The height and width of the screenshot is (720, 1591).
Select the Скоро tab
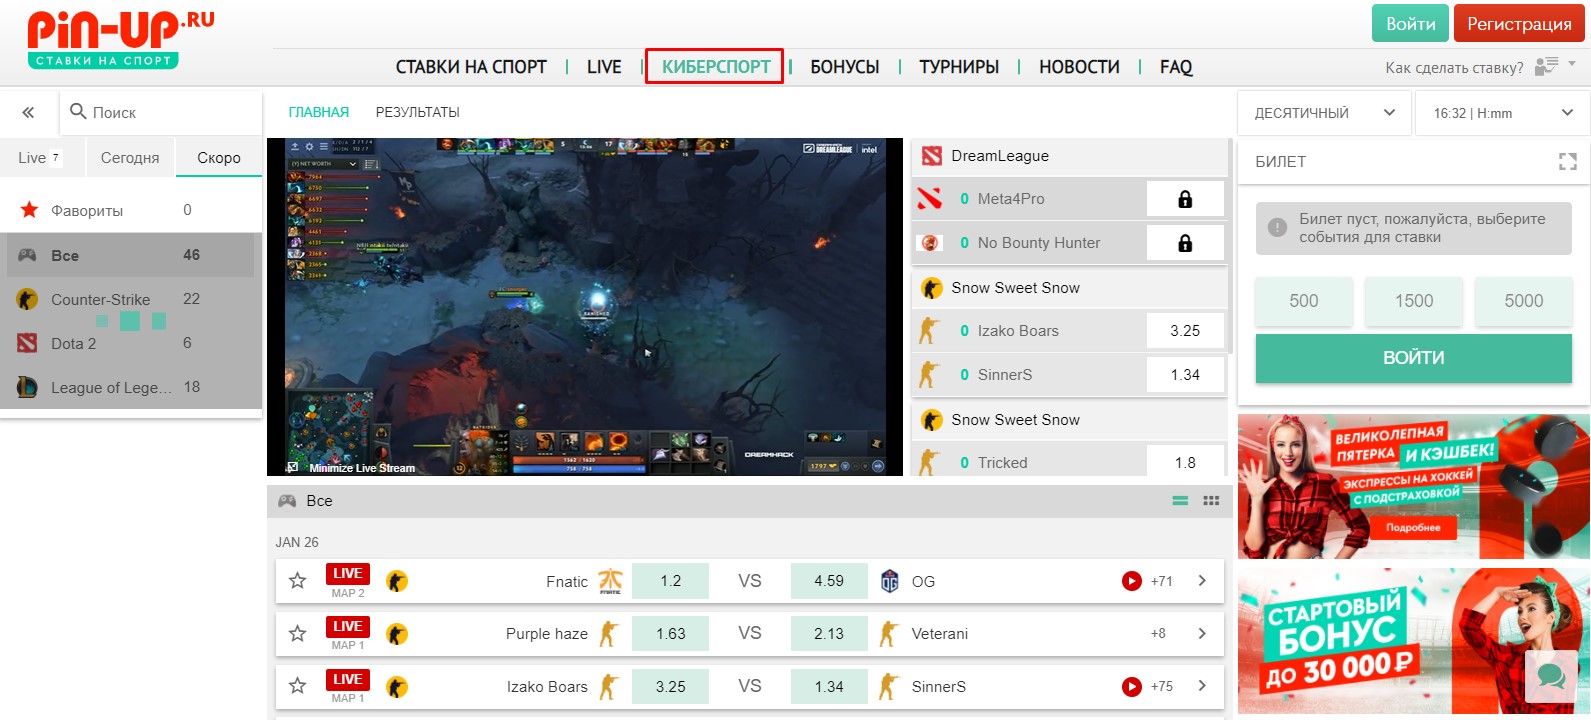[219, 158]
